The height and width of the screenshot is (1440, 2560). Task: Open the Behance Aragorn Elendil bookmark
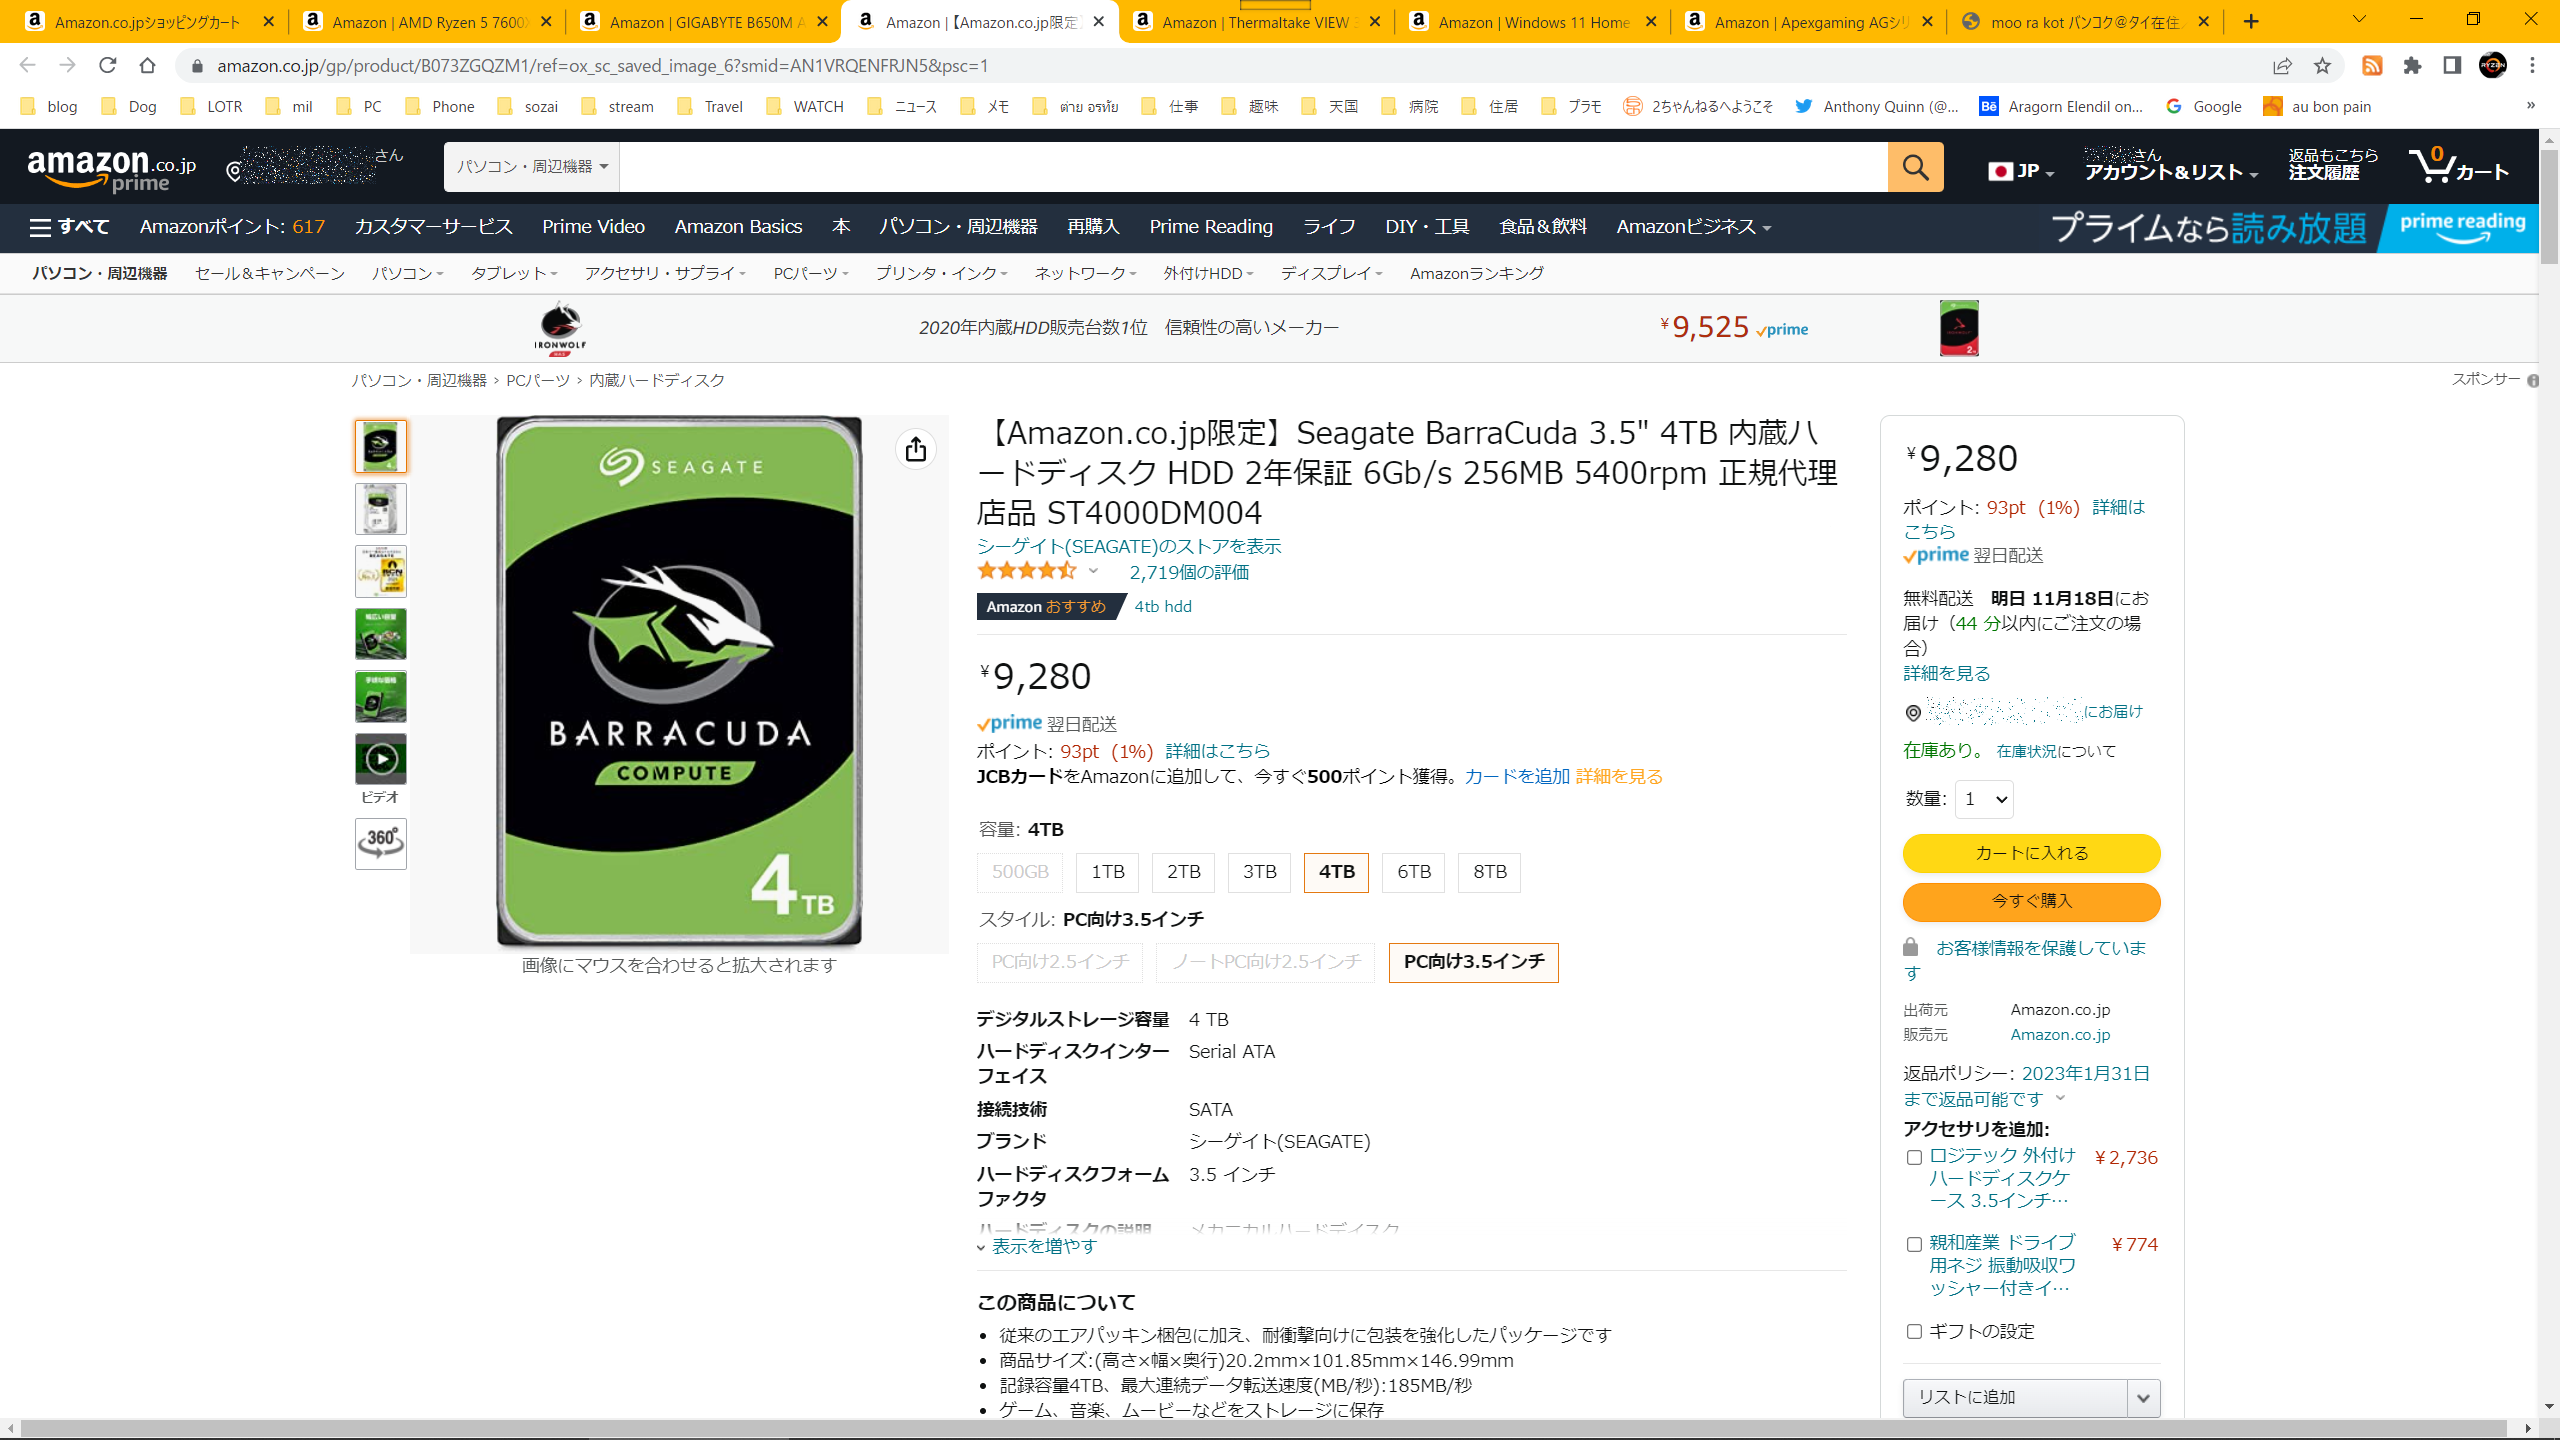2061,107
